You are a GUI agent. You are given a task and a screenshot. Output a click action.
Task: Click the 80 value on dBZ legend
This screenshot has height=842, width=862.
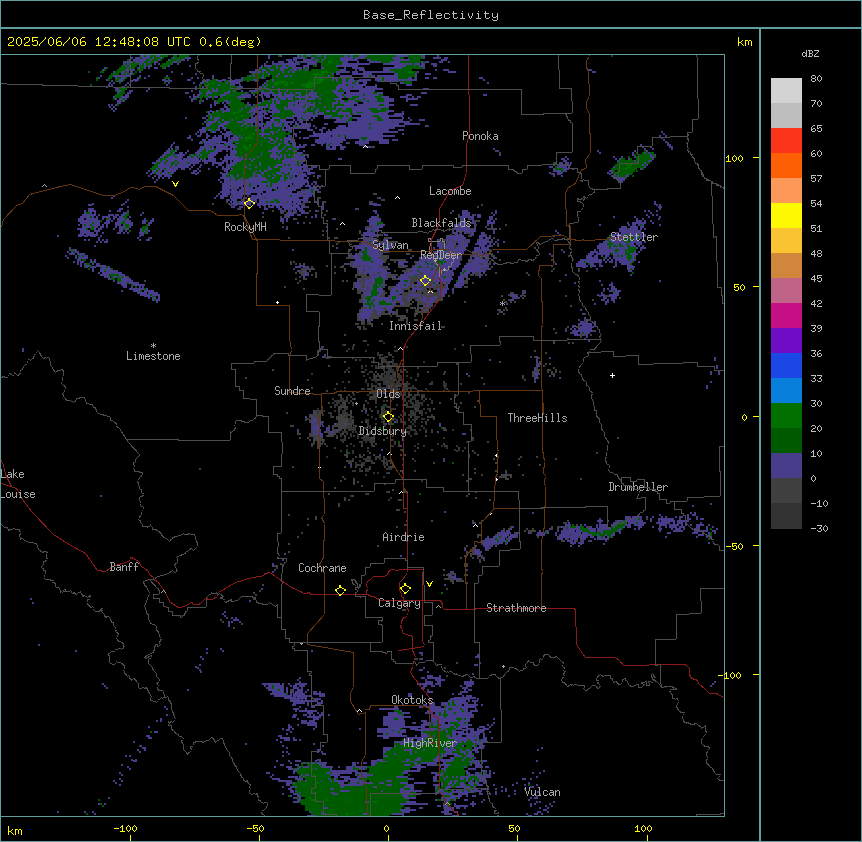click(816, 79)
